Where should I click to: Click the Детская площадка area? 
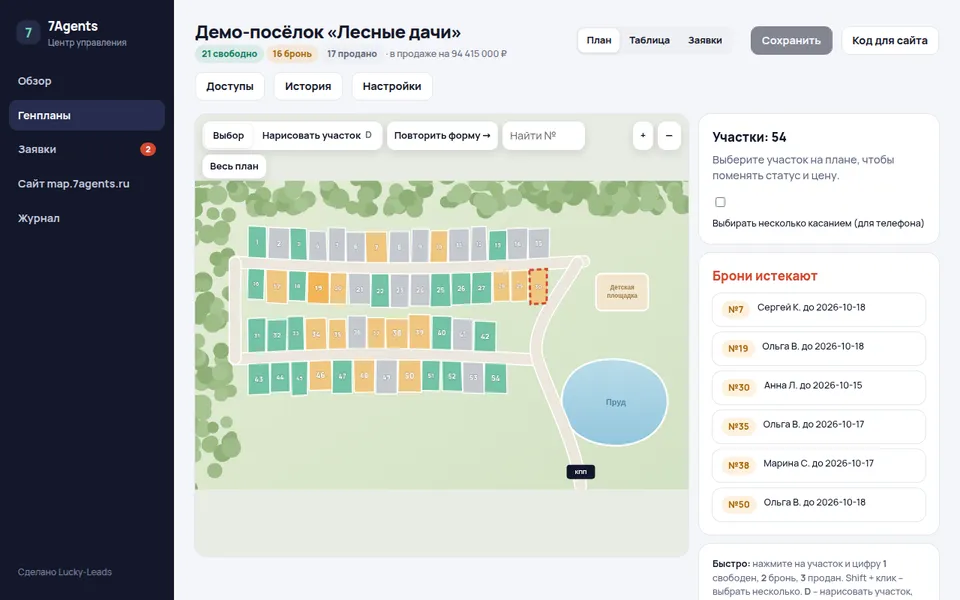622,291
